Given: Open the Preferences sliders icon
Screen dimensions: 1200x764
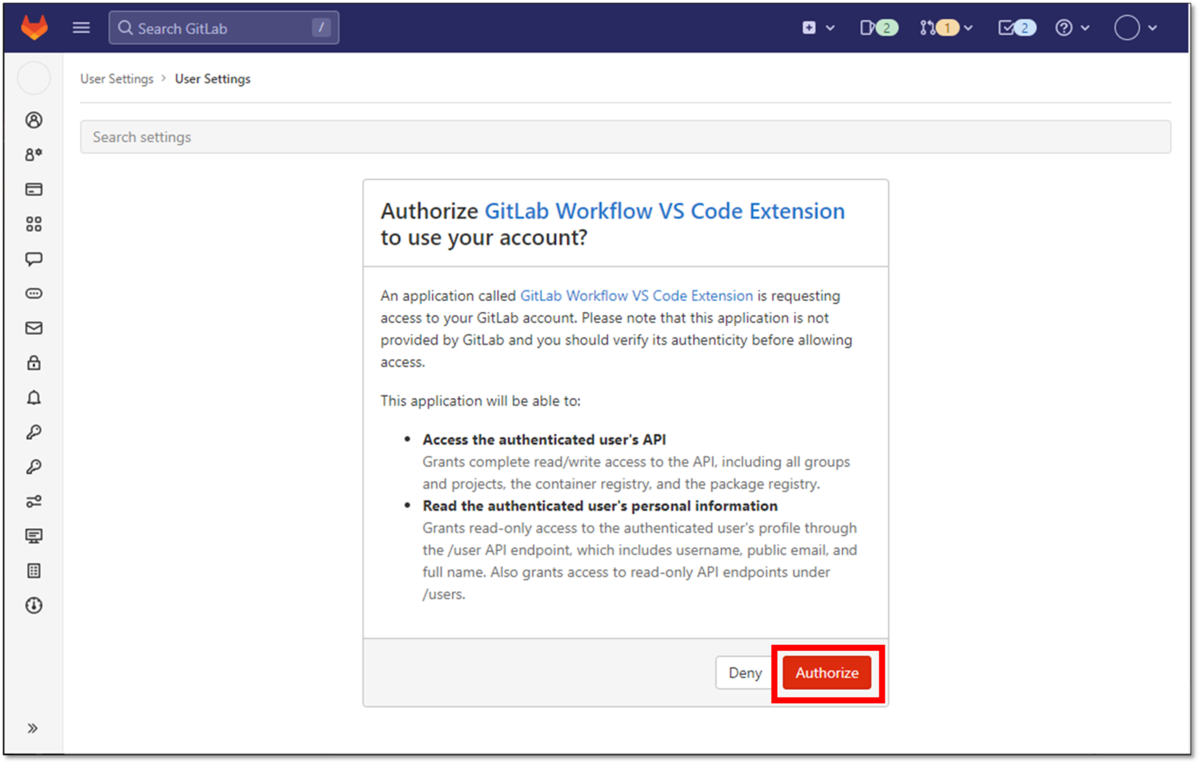Looking at the screenshot, I should coord(34,502).
